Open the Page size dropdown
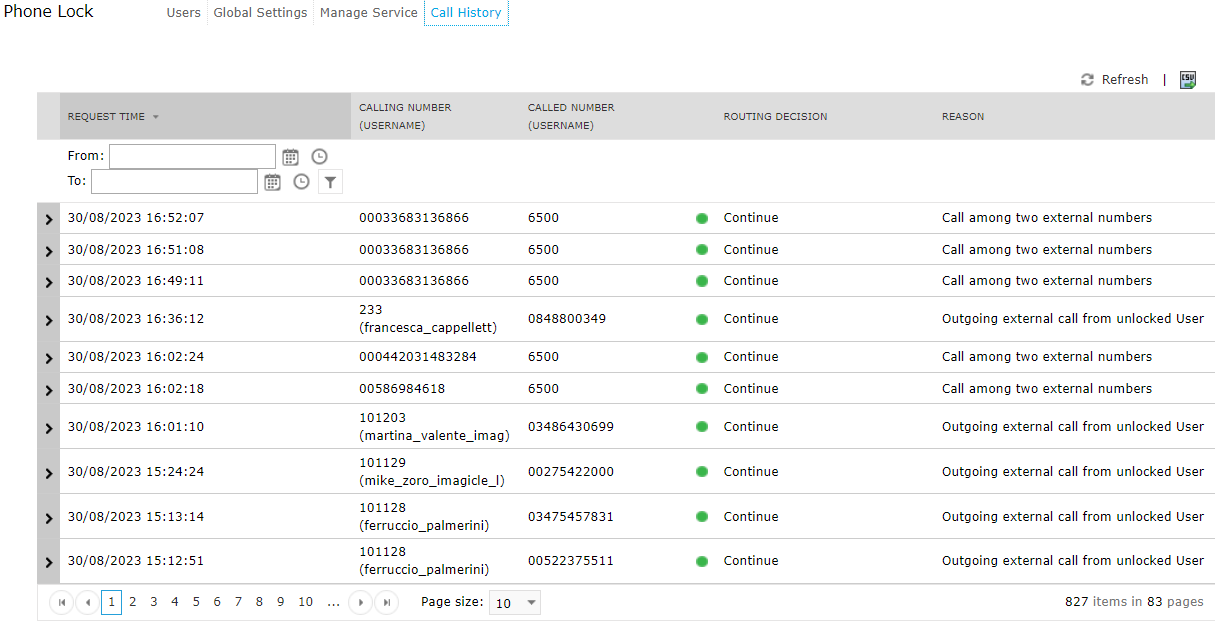The image size is (1220, 624). [516, 602]
